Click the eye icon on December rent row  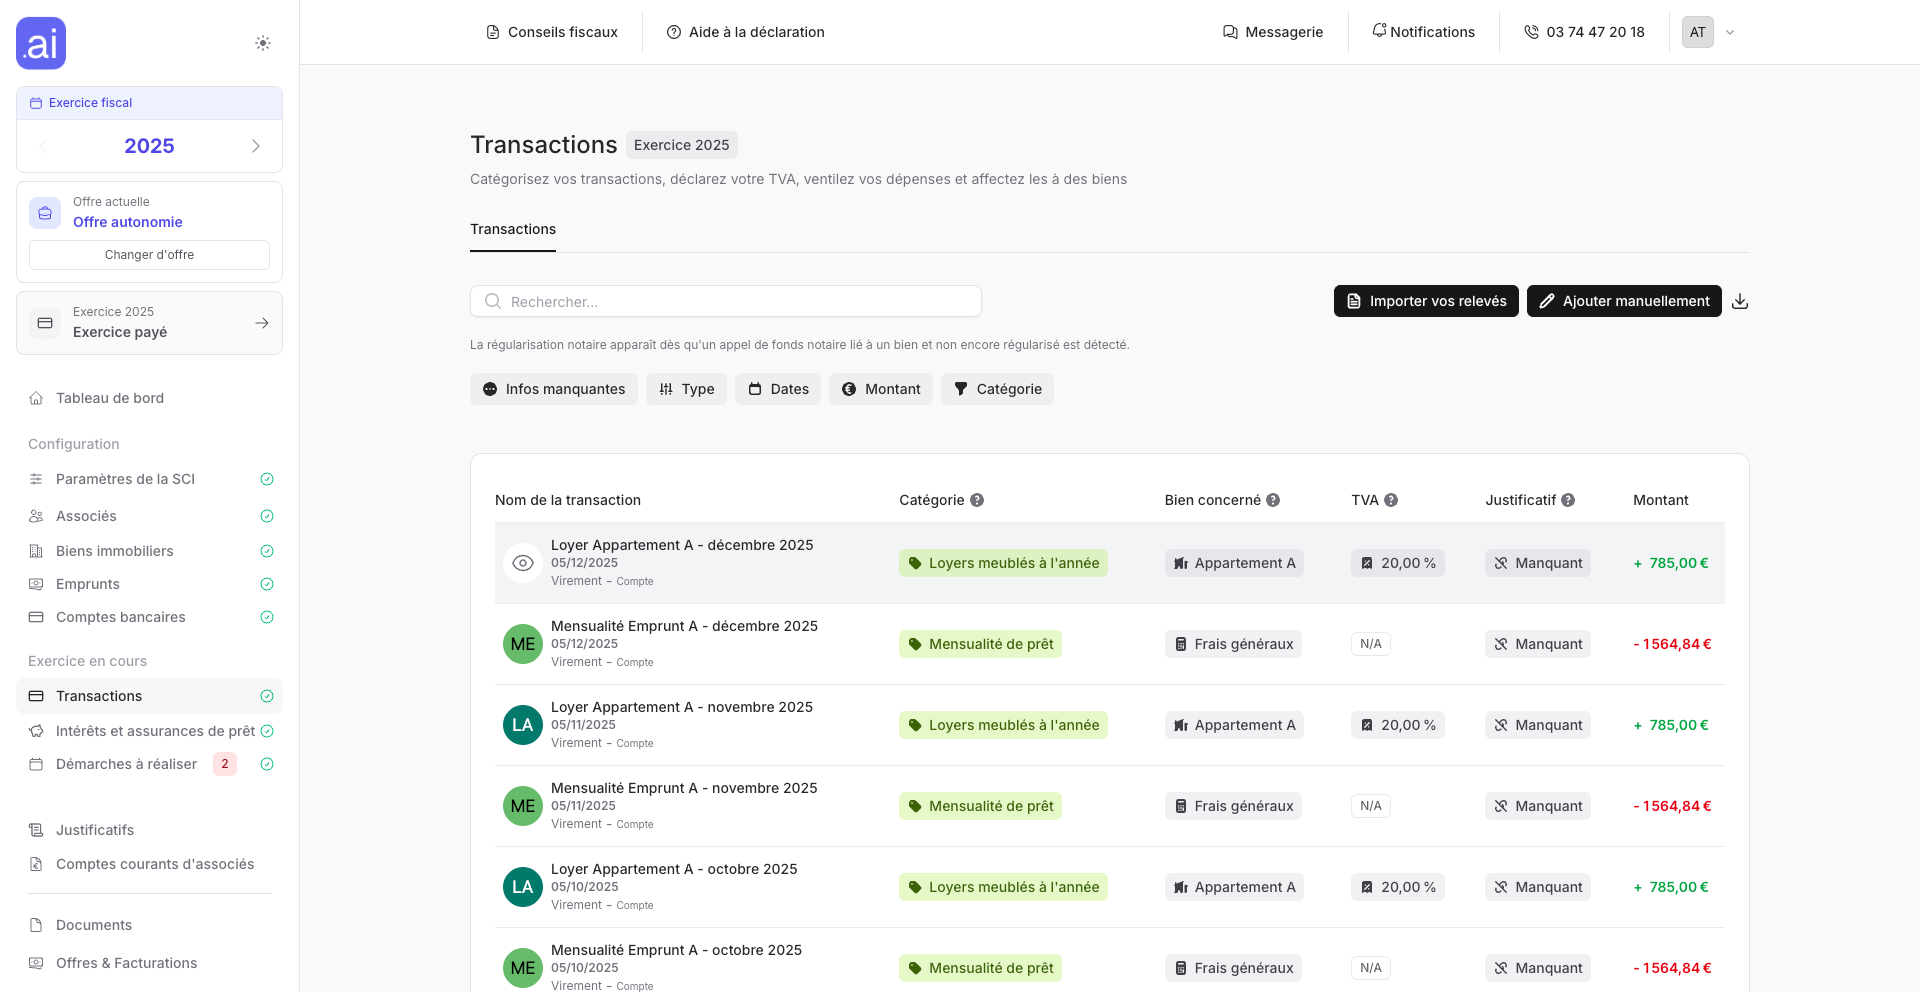[522, 563]
